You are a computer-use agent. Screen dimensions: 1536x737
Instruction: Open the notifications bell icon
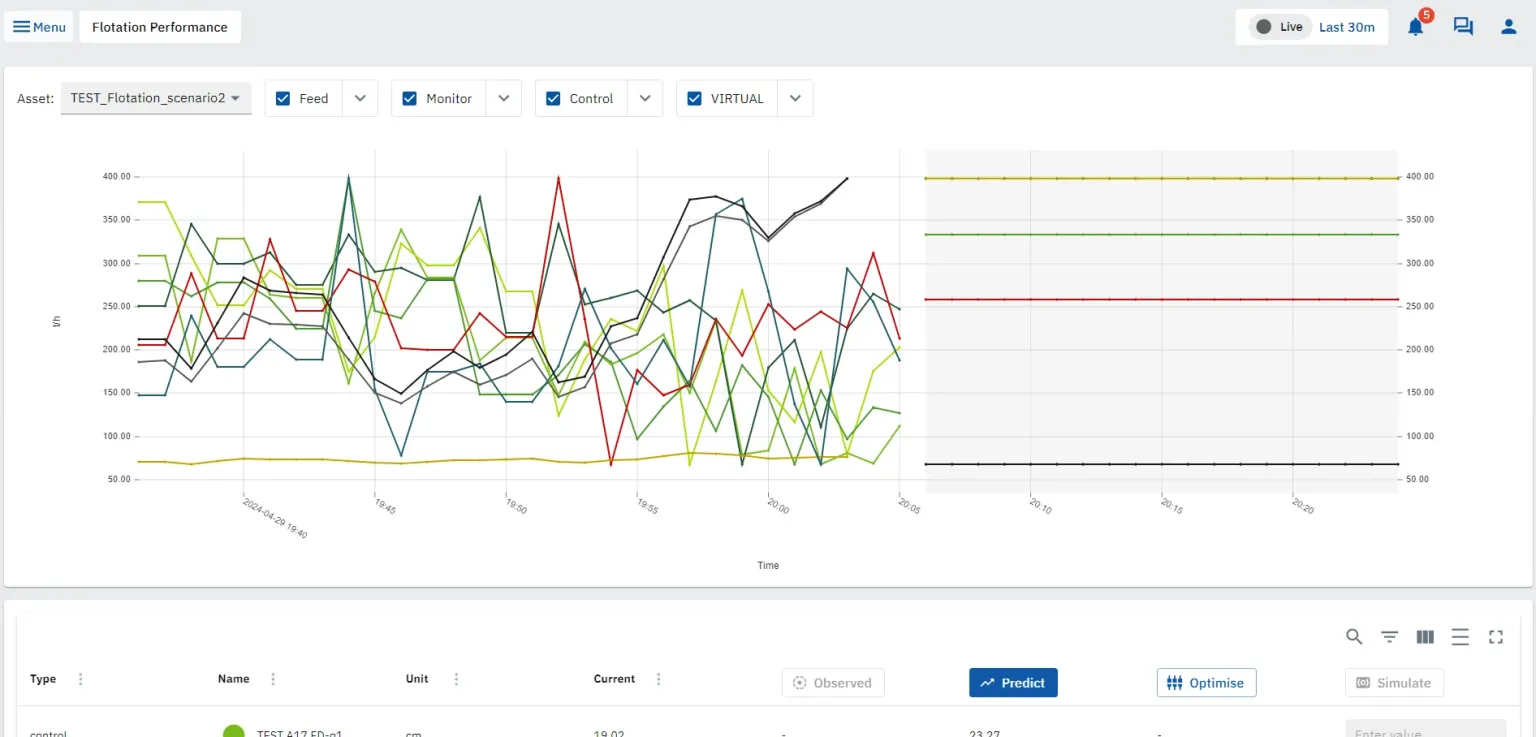pos(1415,27)
